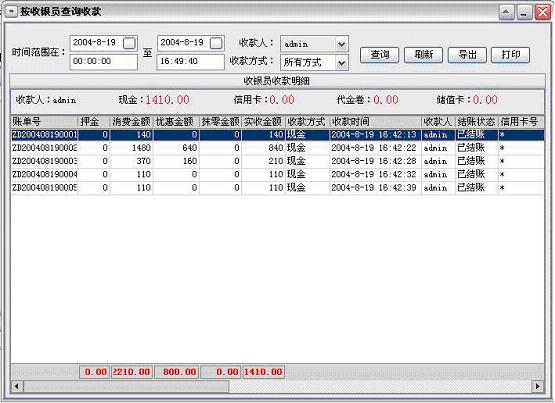The height and width of the screenshot is (403, 555).
Task: Expand the 收款方式 所有方式 dropdown
Action: (341, 63)
